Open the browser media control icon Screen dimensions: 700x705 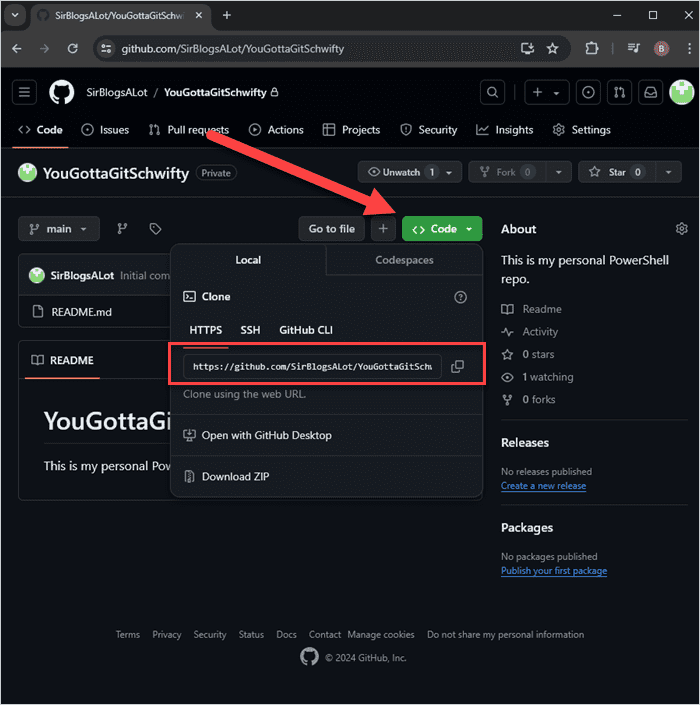(x=633, y=49)
